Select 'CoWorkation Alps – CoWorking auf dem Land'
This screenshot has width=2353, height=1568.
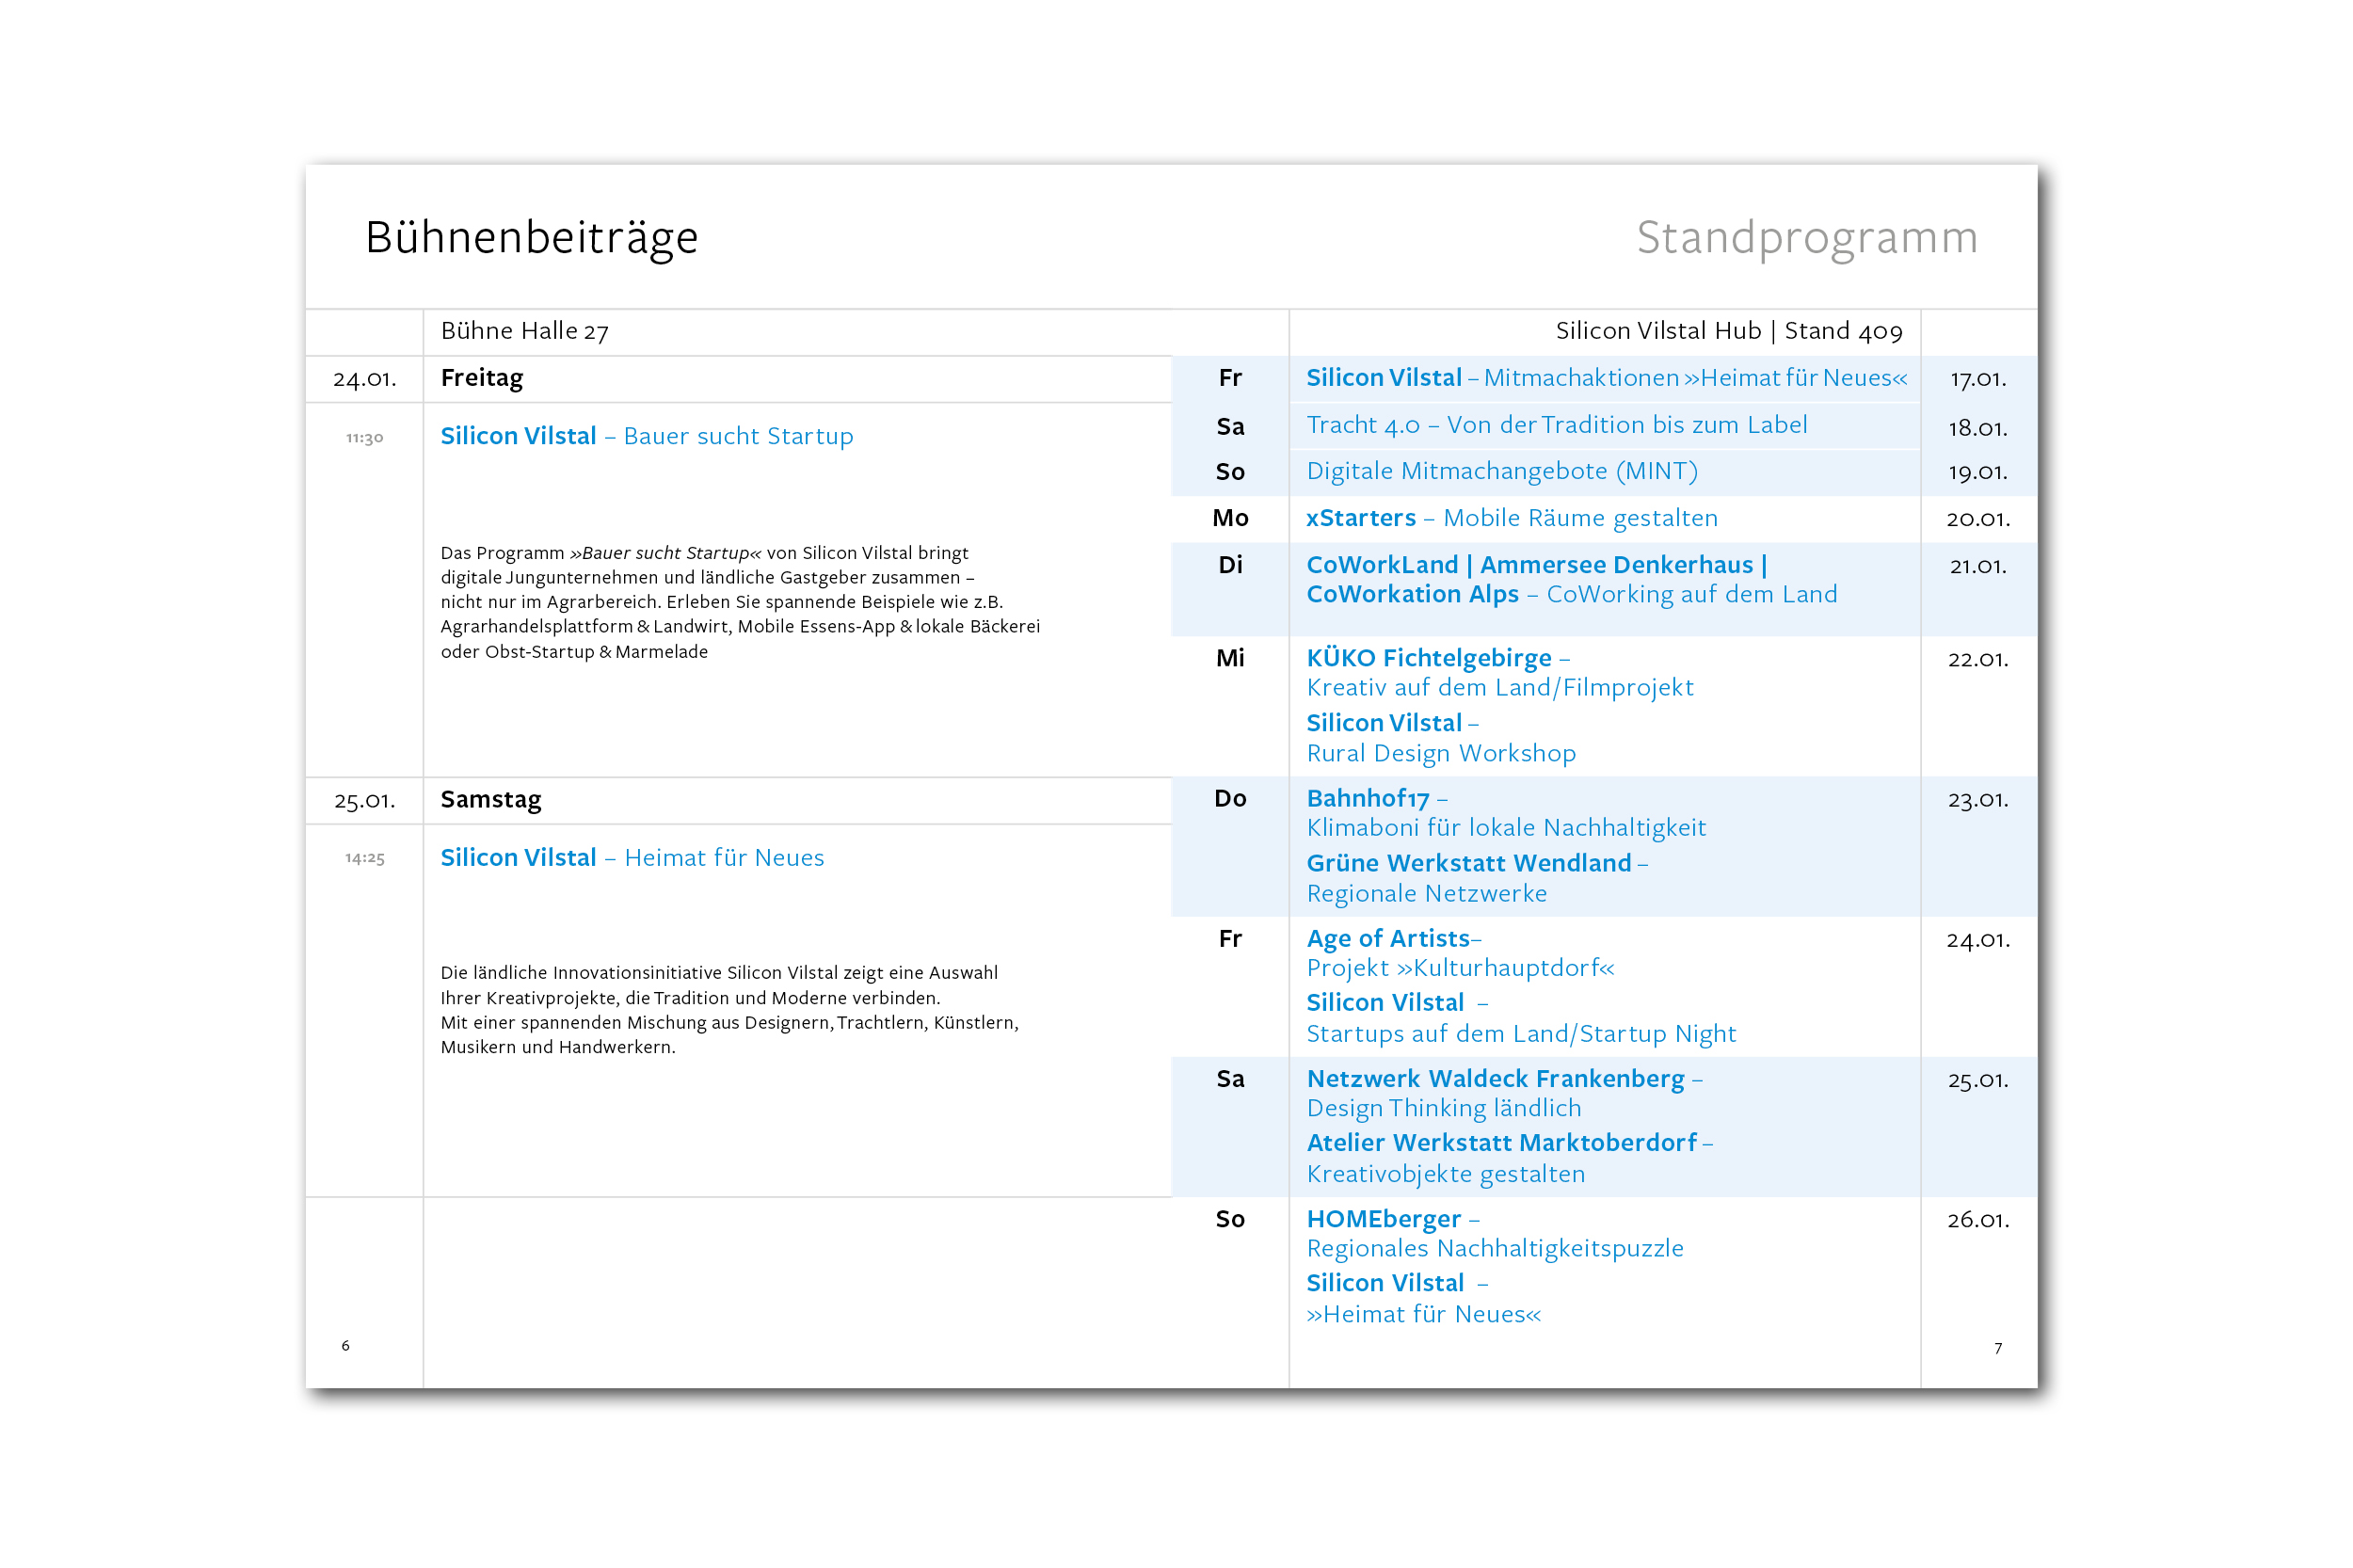[1572, 595]
